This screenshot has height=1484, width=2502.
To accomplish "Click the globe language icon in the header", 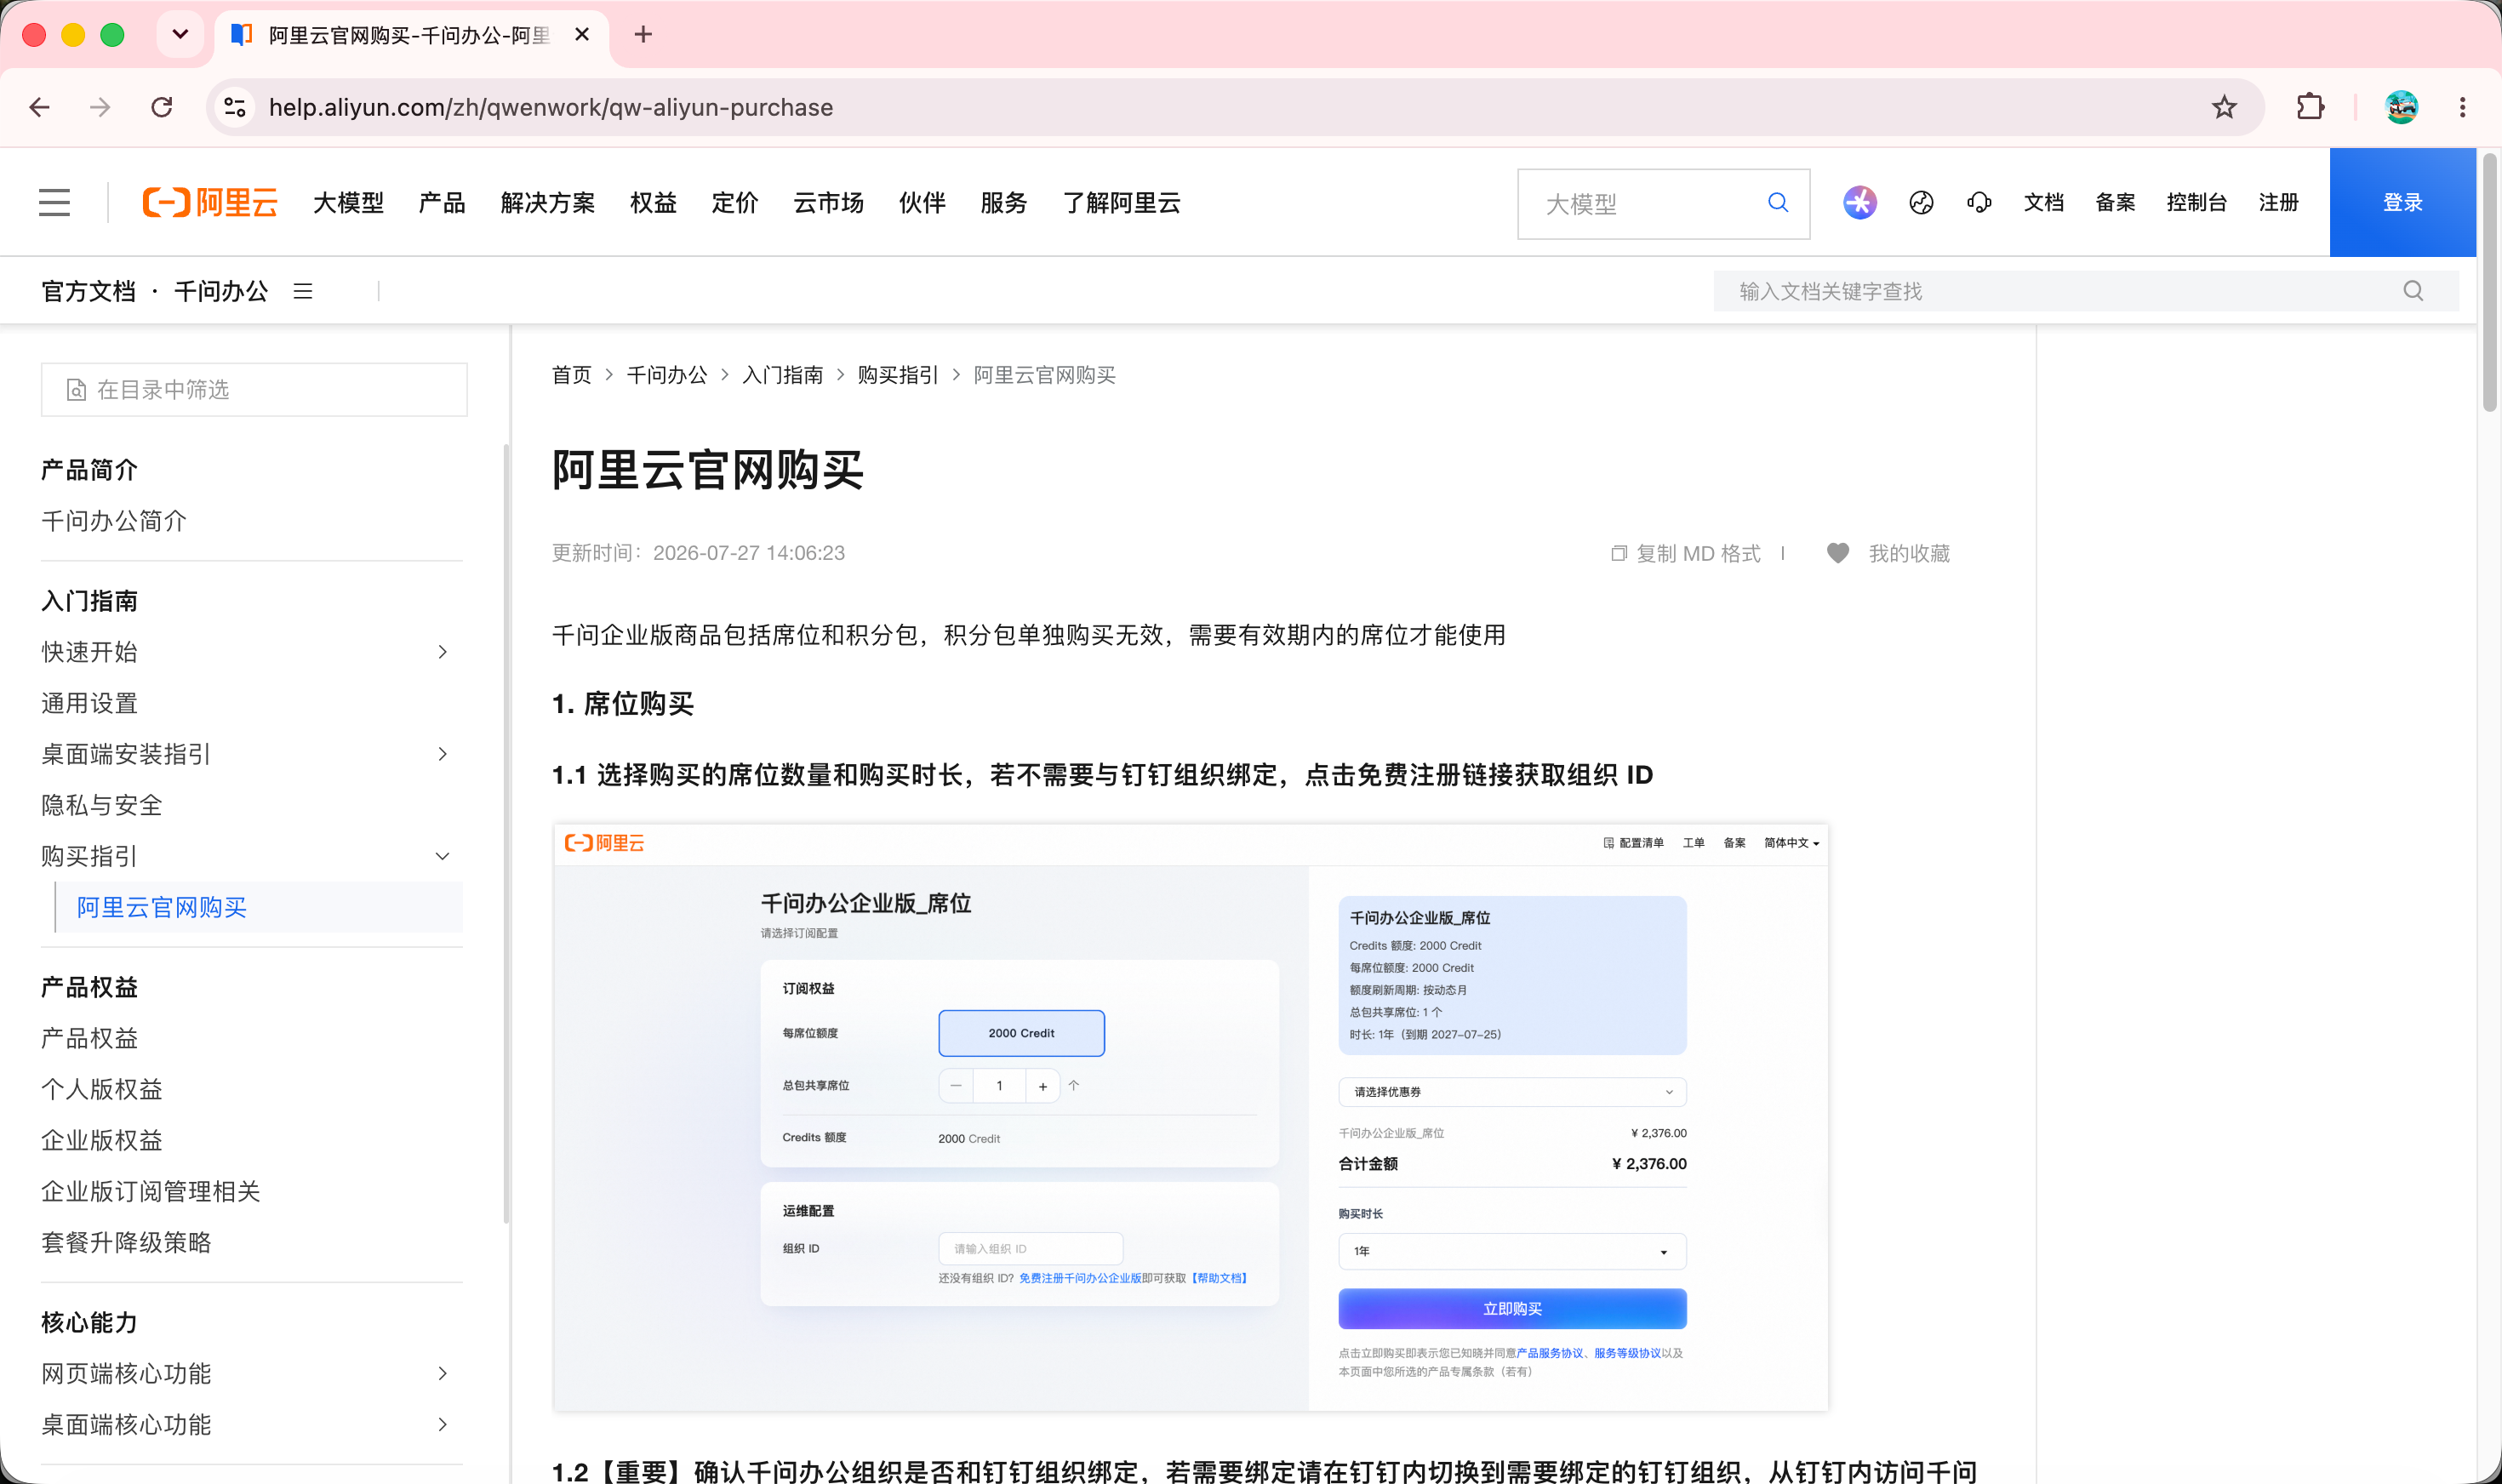I will point(1921,203).
